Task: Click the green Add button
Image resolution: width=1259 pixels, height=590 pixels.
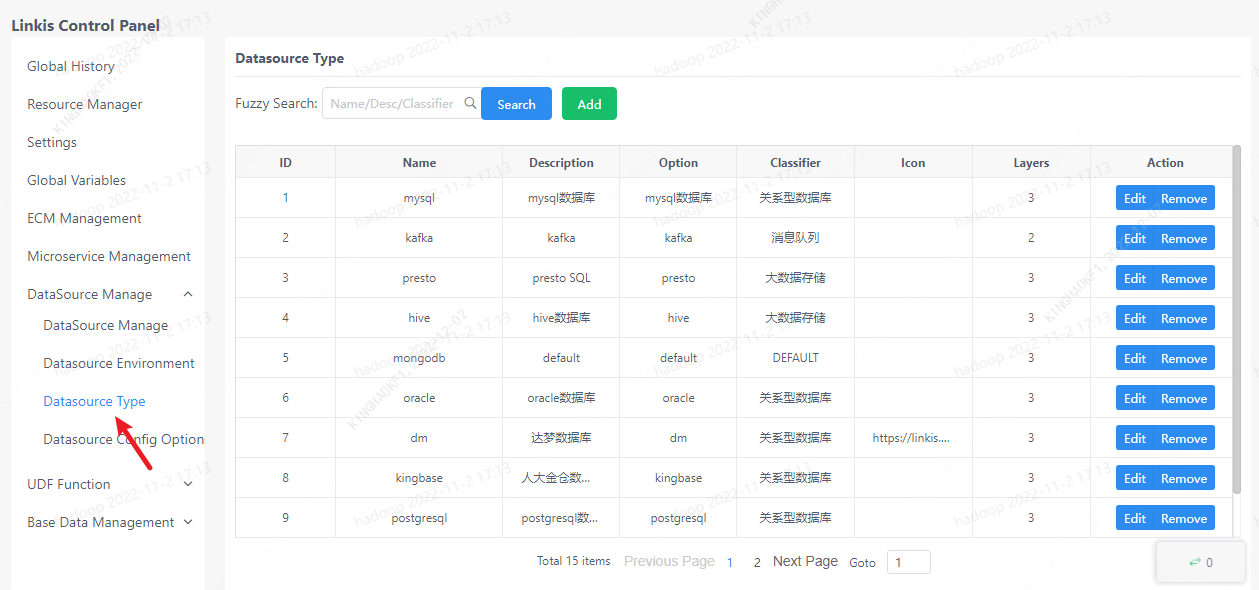Action: (589, 103)
